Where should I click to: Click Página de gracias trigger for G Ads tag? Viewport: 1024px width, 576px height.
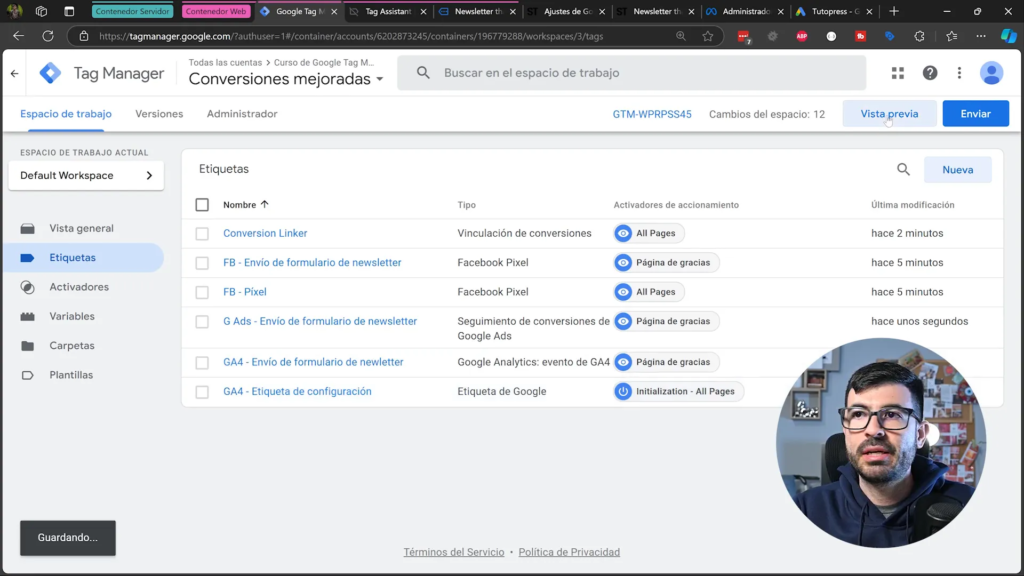click(666, 321)
